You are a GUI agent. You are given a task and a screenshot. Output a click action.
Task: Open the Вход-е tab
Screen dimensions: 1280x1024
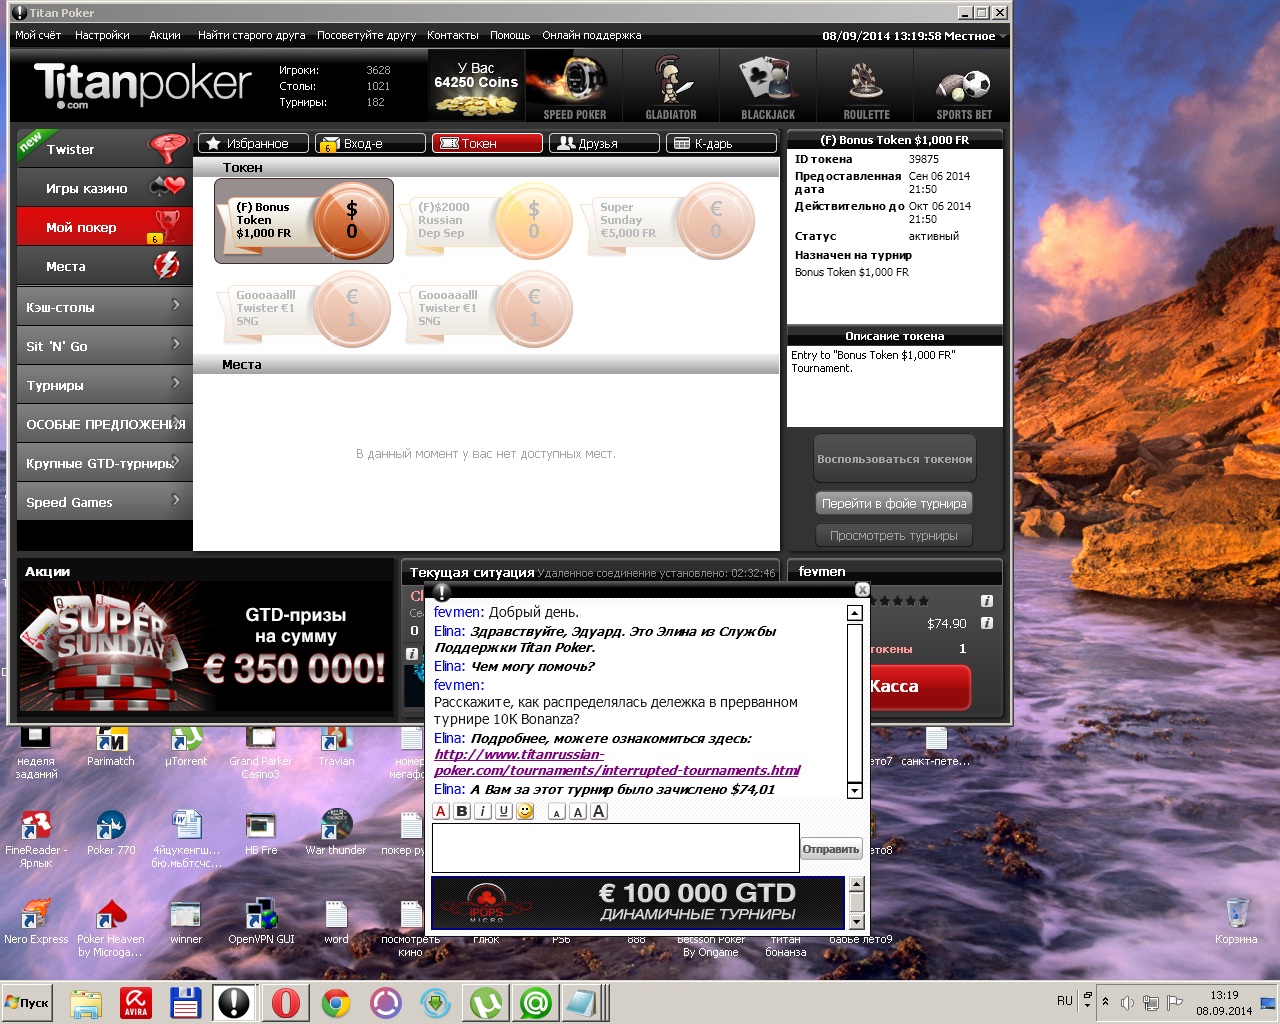(370, 143)
